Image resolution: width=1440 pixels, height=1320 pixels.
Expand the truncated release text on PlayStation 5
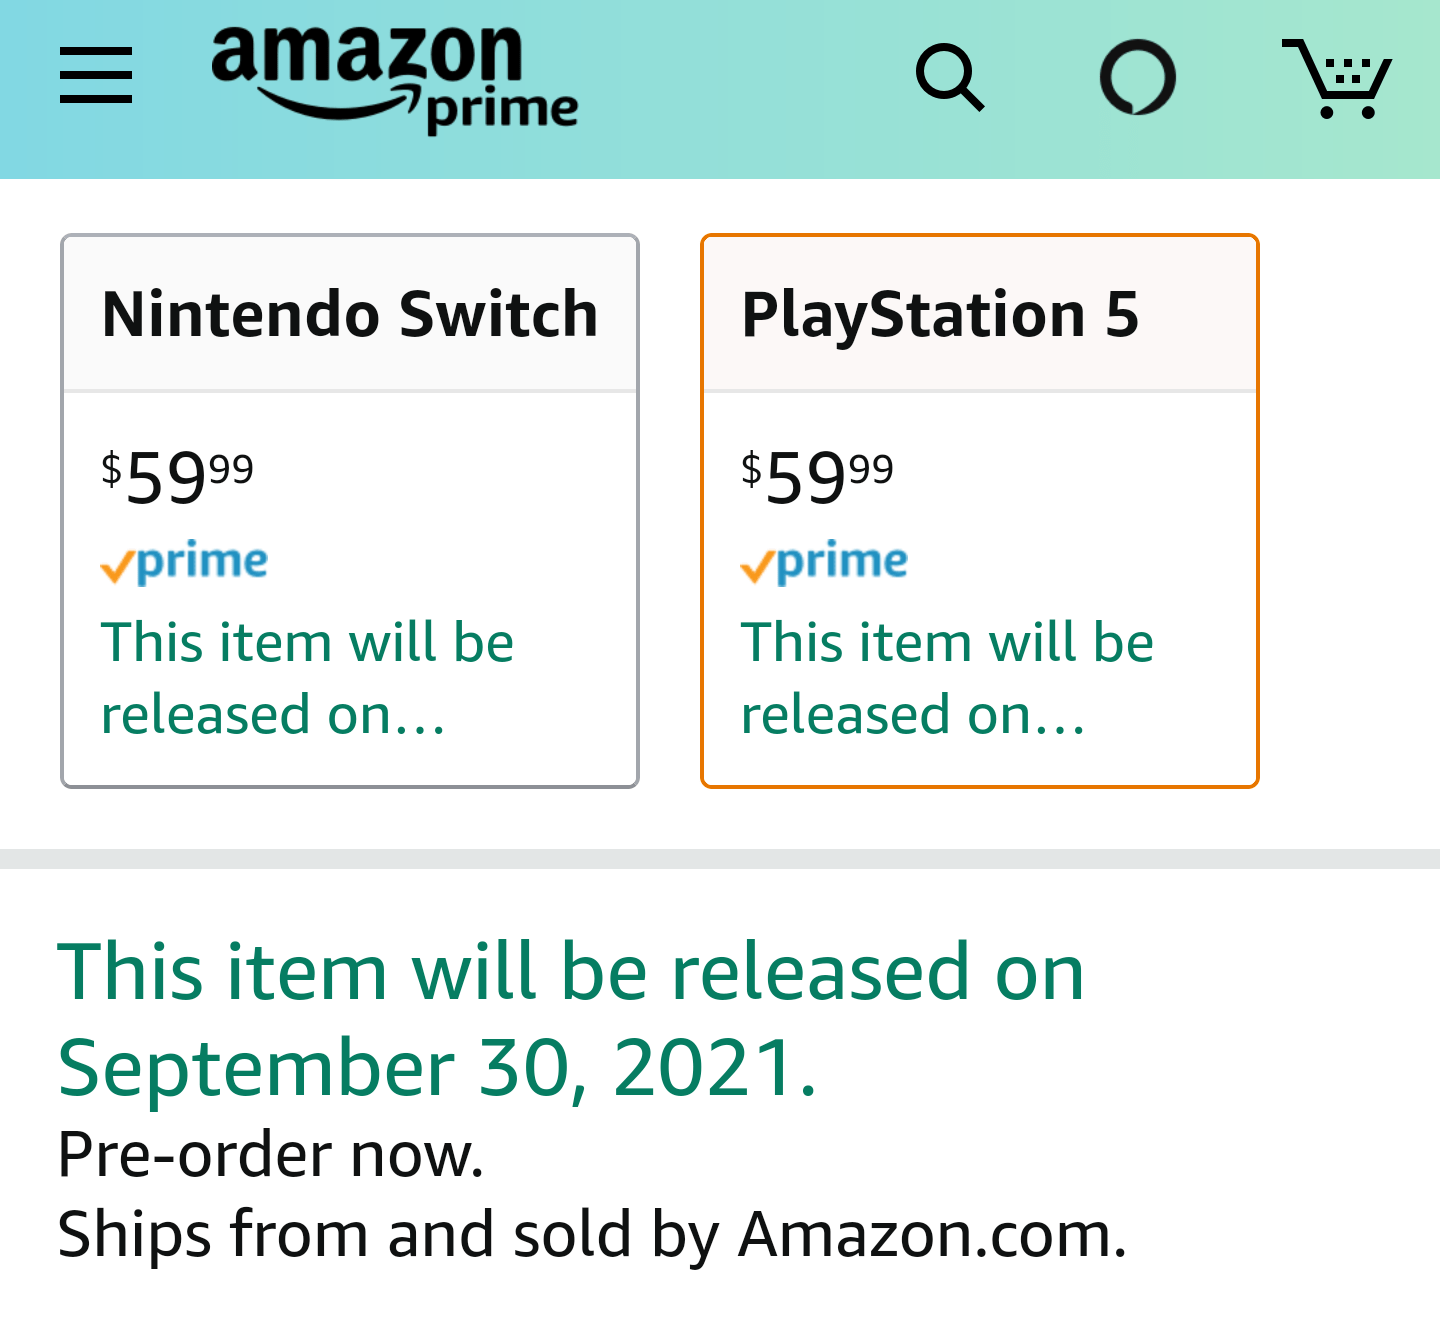[947, 677]
